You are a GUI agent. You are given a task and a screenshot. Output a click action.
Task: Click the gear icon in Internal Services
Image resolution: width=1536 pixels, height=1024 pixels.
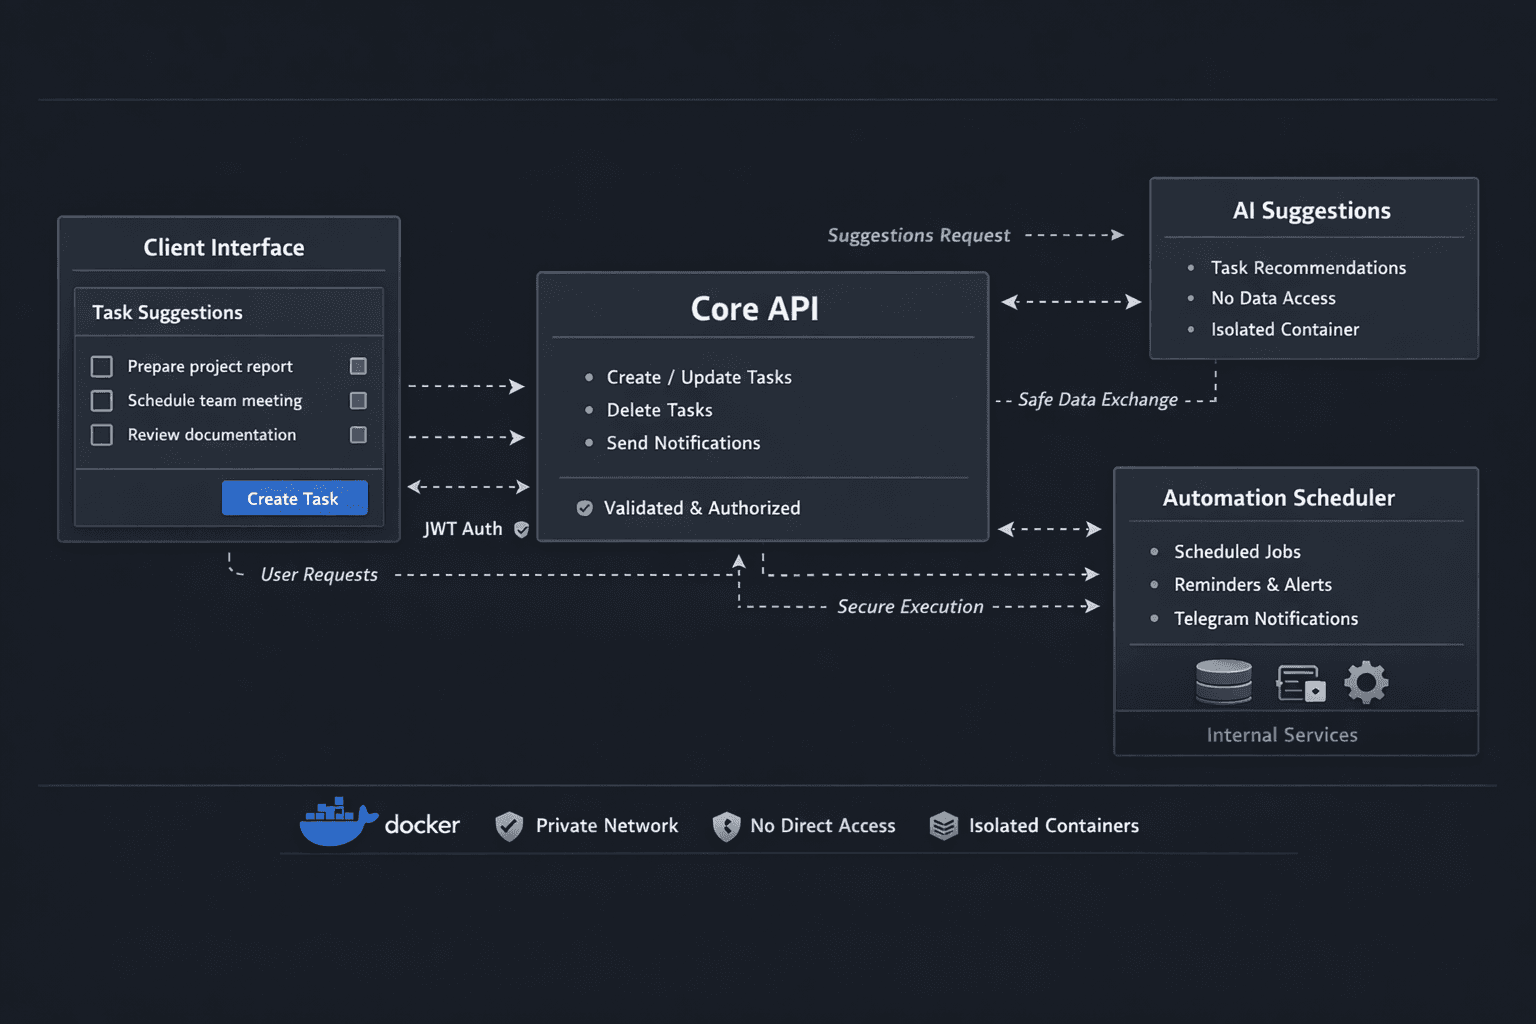pos(1366,681)
